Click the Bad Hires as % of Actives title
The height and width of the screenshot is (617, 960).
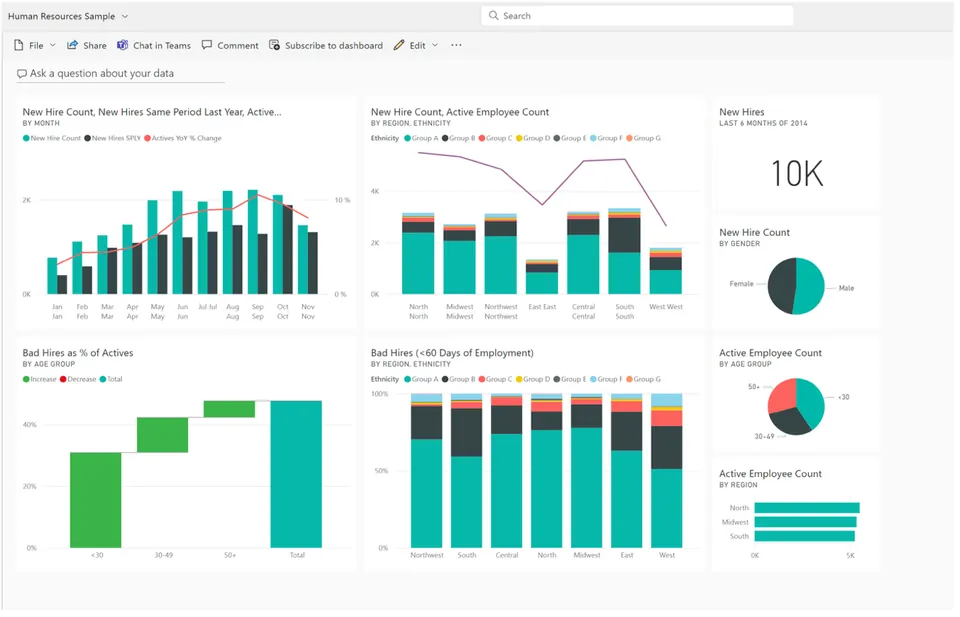coord(78,353)
